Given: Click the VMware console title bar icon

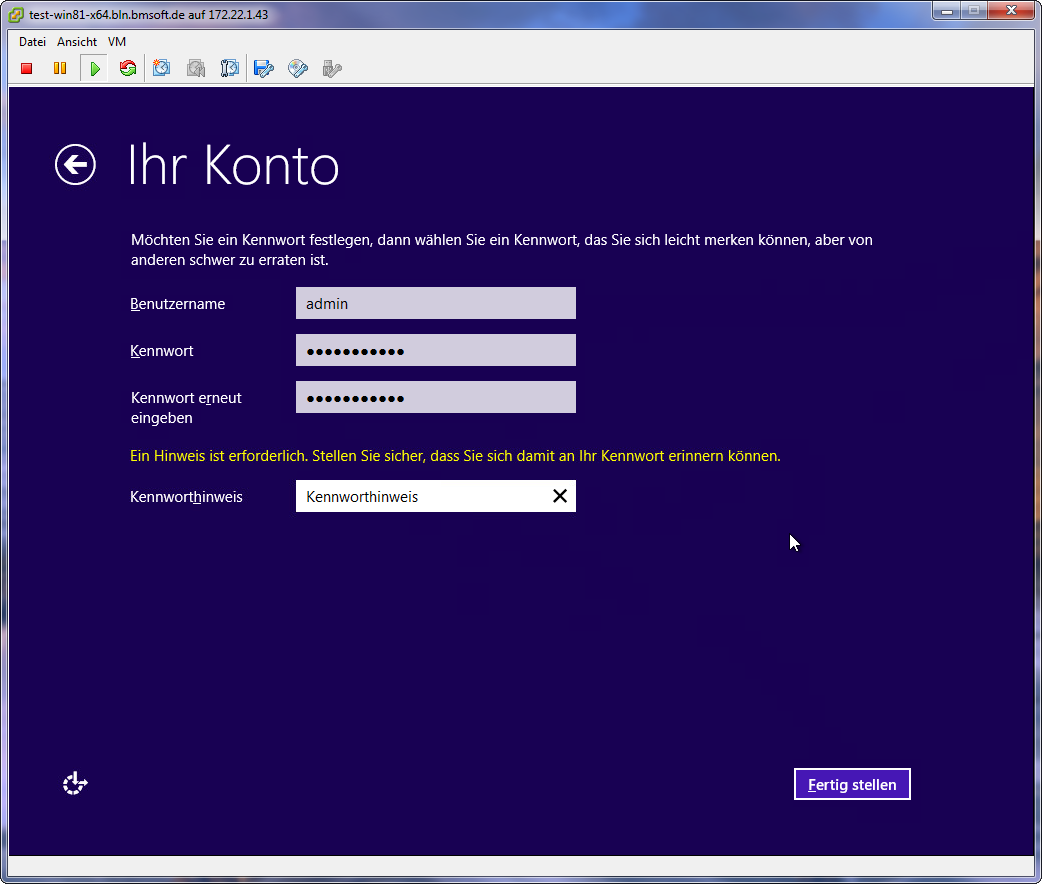Looking at the screenshot, I should [x=16, y=15].
